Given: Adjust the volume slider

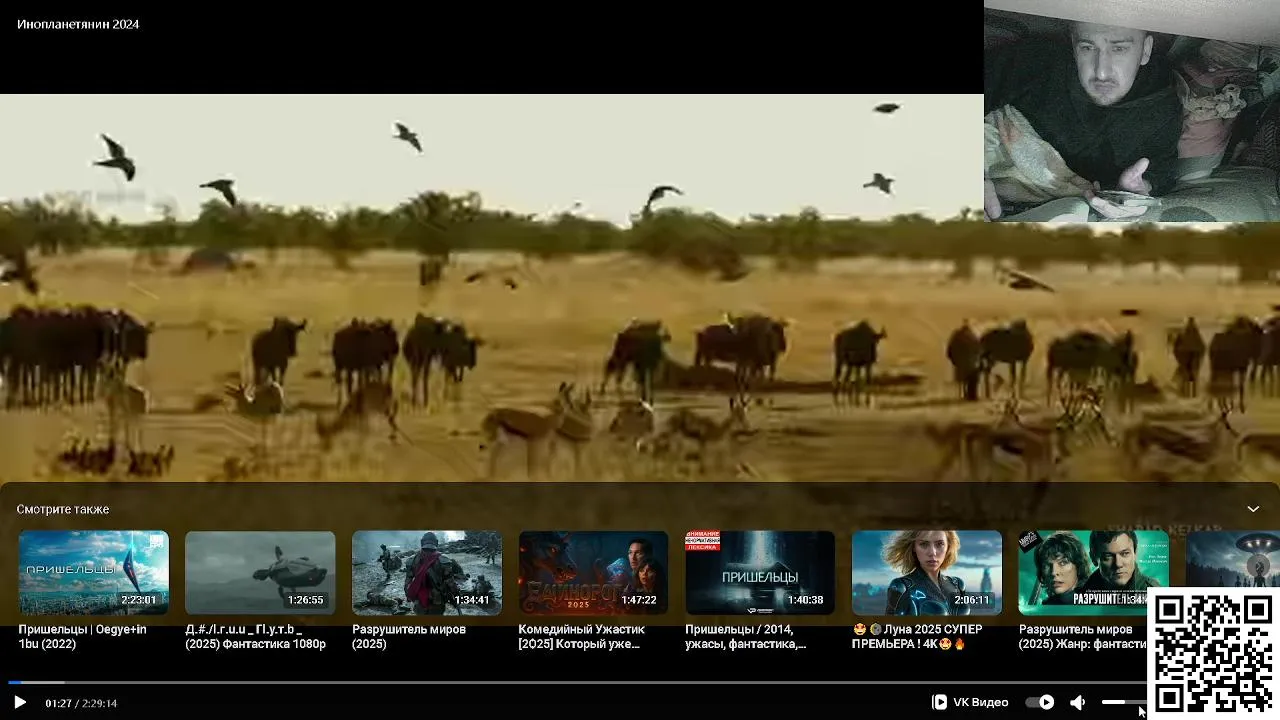Looking at the screenshot, I should pos(1123,702).
